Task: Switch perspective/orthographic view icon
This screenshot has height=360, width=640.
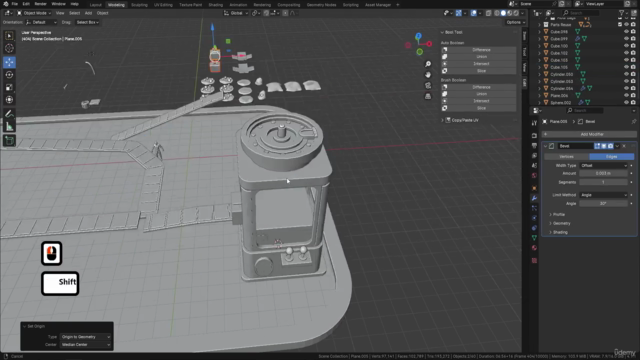Action: coord(428,96)
